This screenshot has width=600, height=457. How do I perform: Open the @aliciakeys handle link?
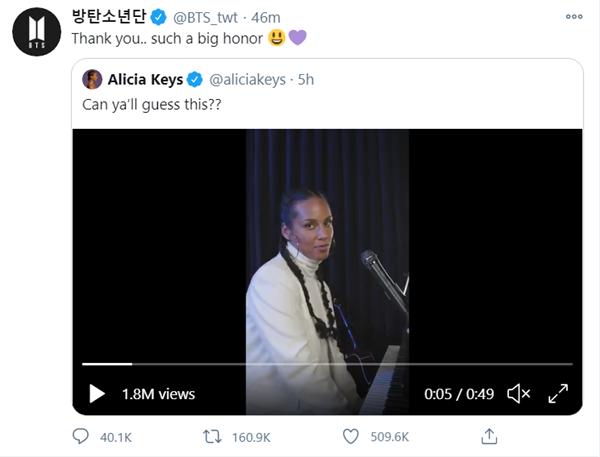(x=247, y=79)
